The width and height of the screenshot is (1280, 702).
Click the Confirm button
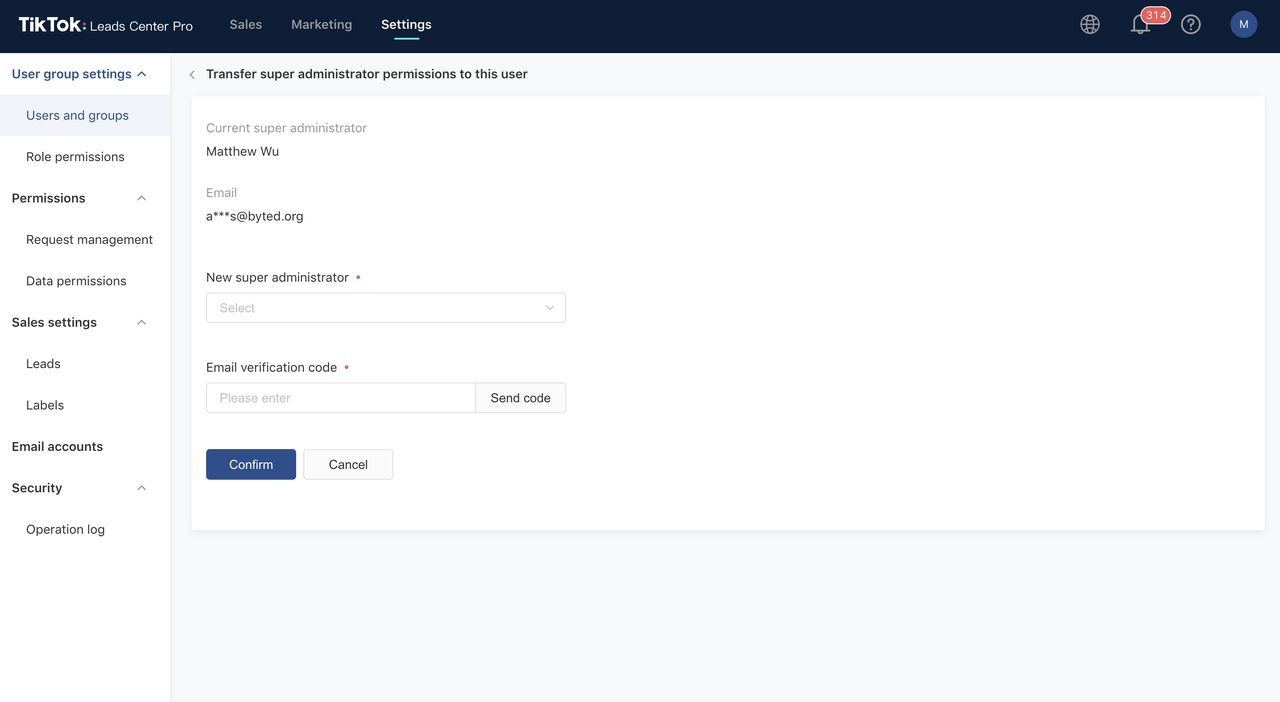tap(251, 464)
